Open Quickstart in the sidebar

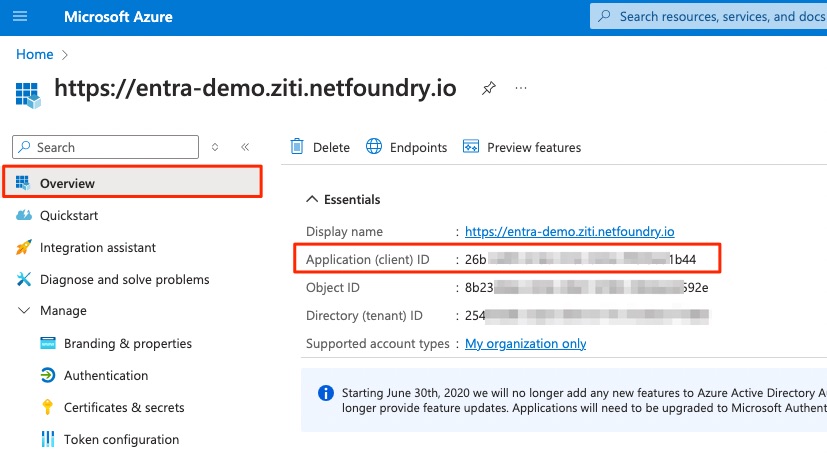(x=69, y=215)
